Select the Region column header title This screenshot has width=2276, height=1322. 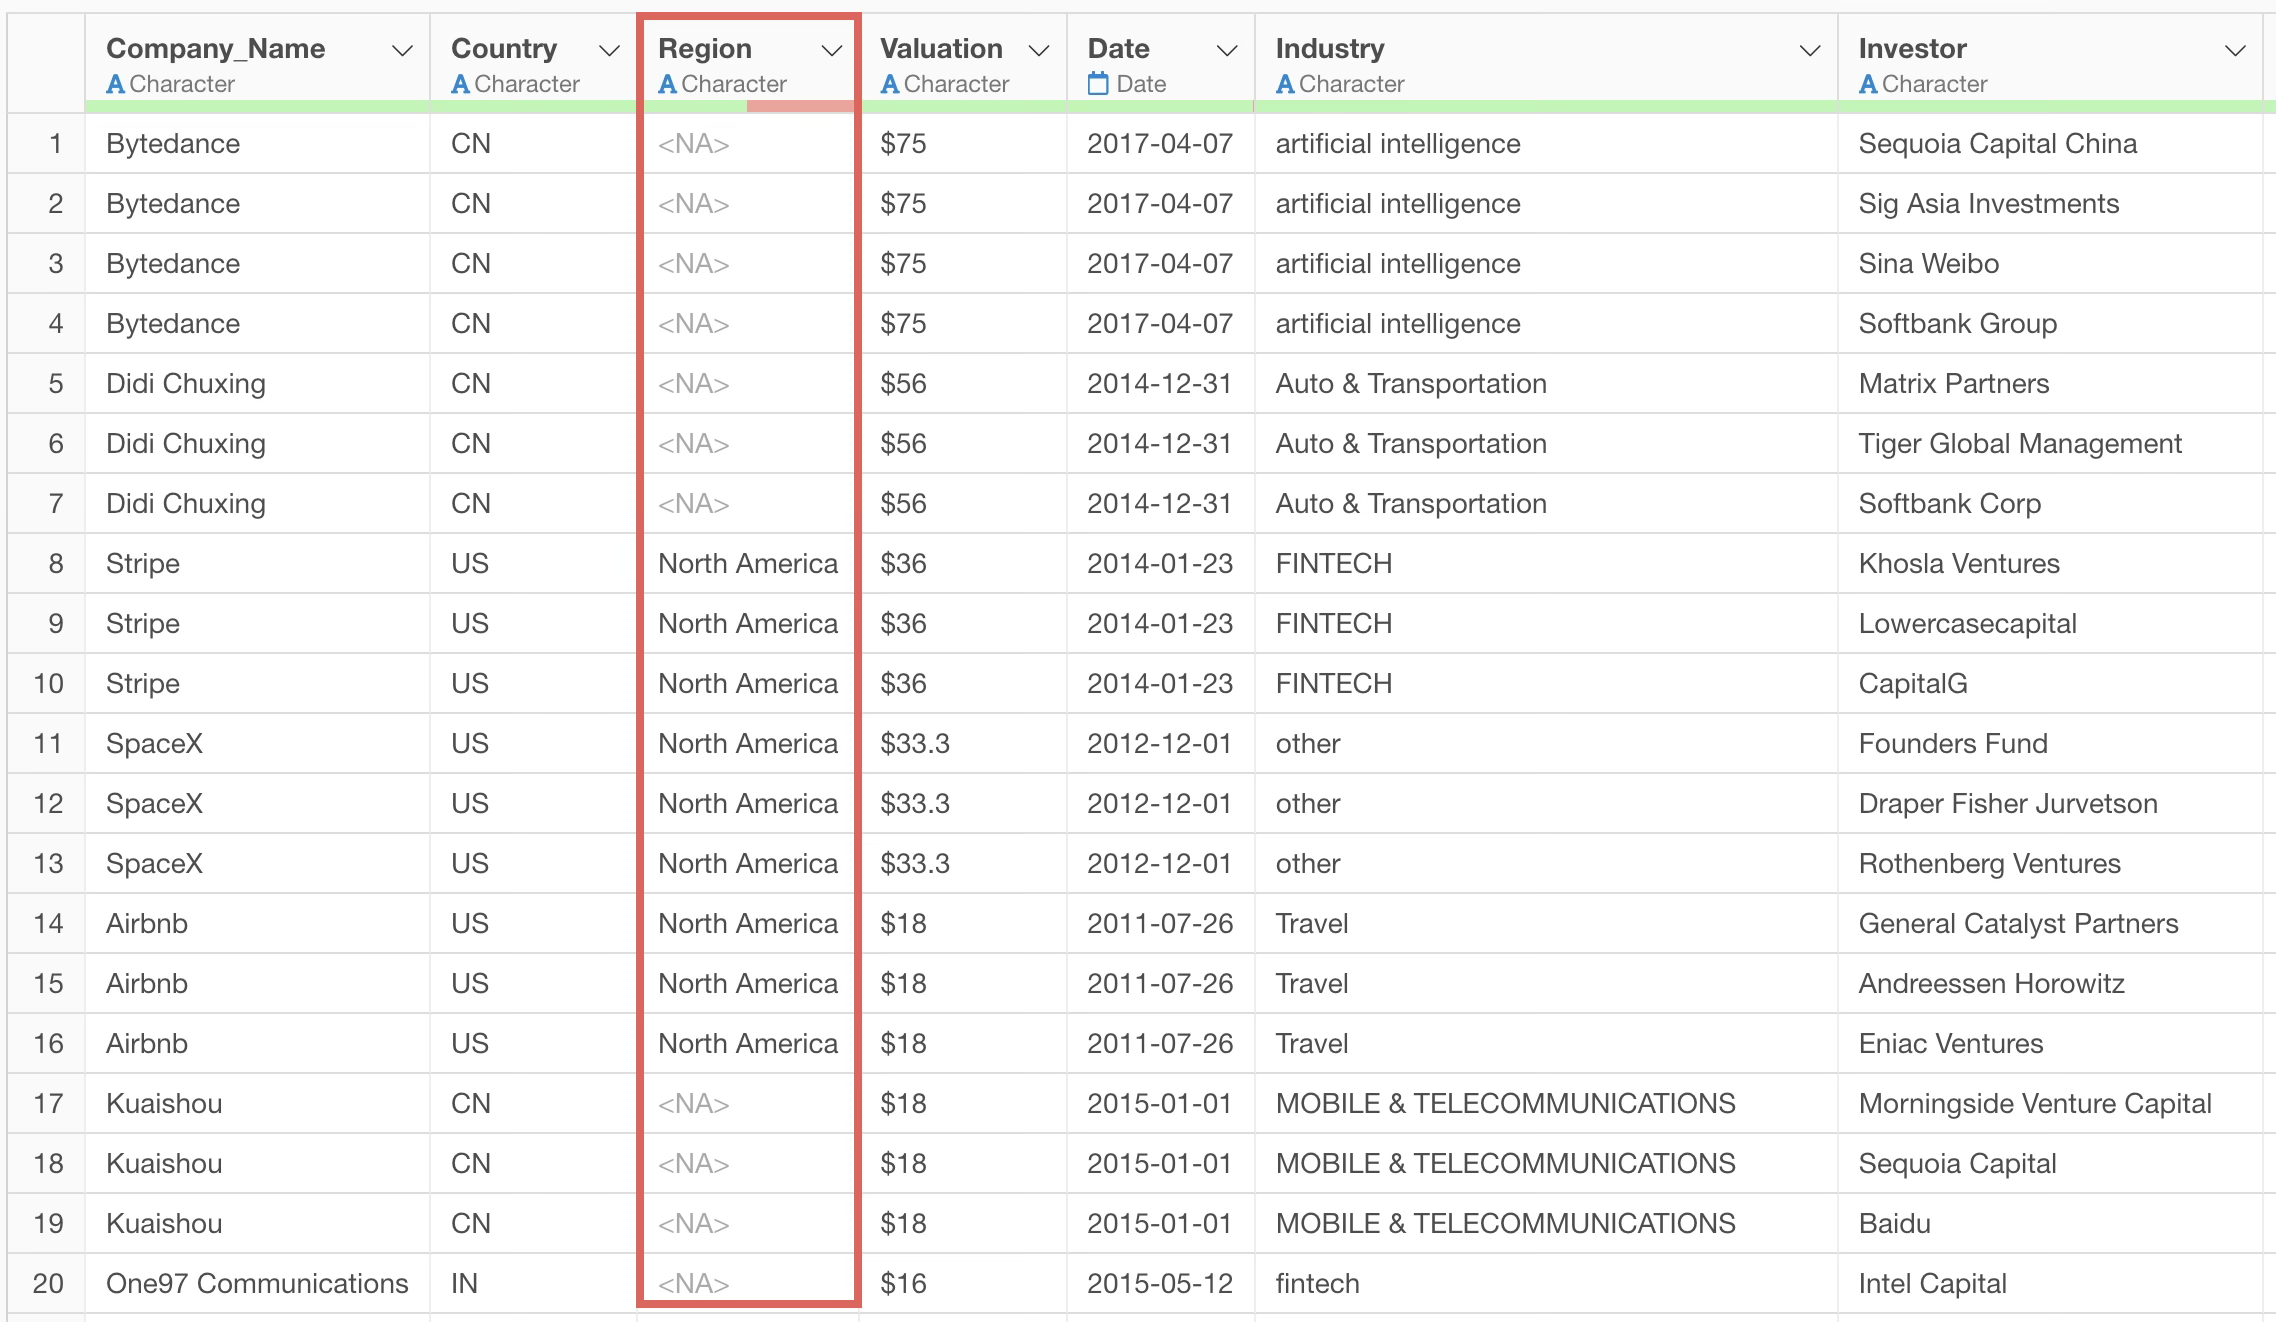tap(705, 48)
